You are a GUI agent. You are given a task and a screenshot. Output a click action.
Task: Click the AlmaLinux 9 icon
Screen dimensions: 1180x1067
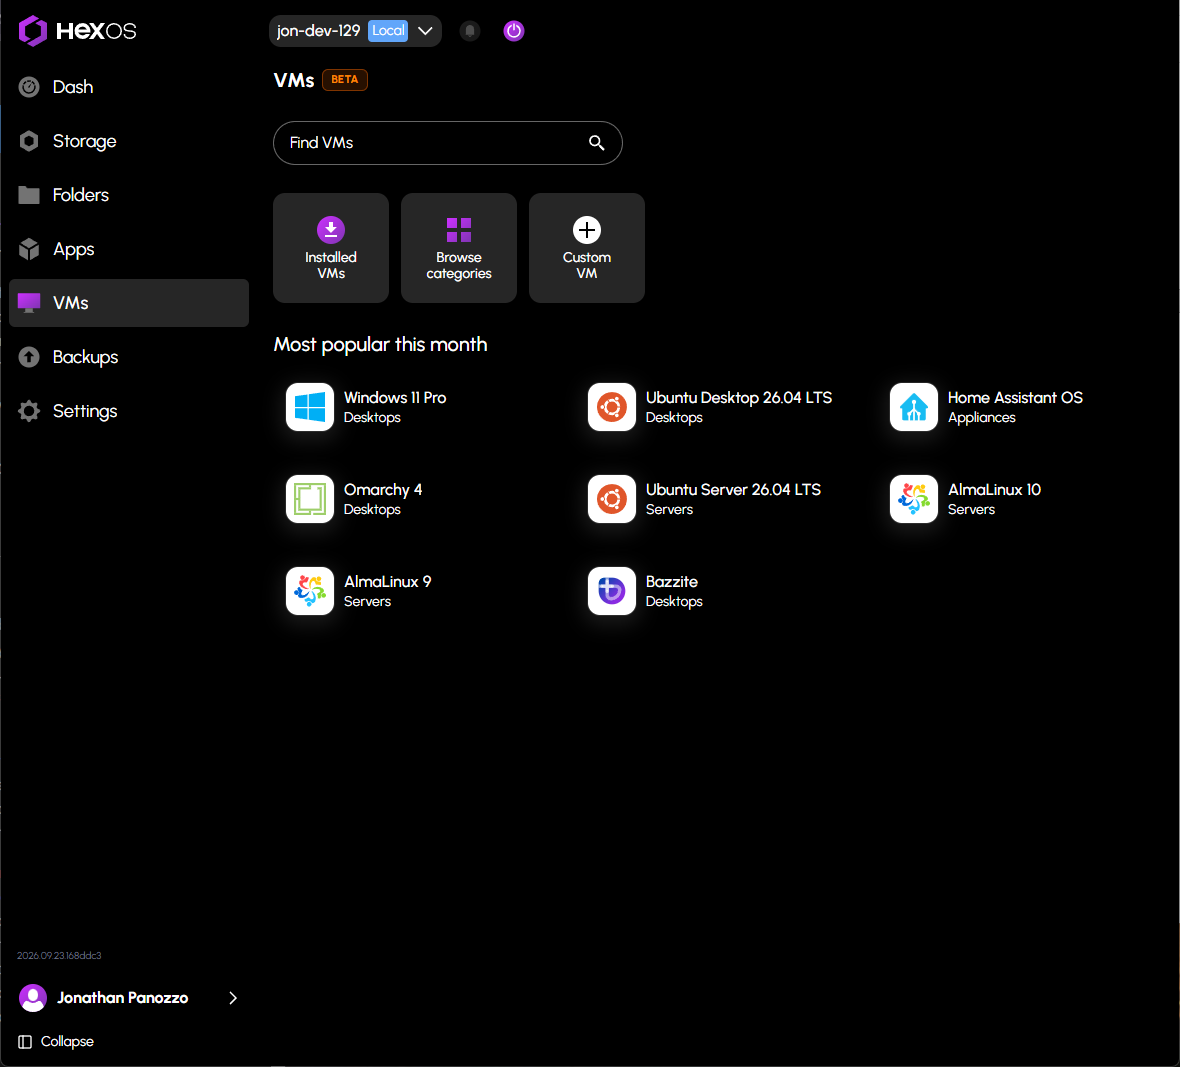tap(310, 591)
